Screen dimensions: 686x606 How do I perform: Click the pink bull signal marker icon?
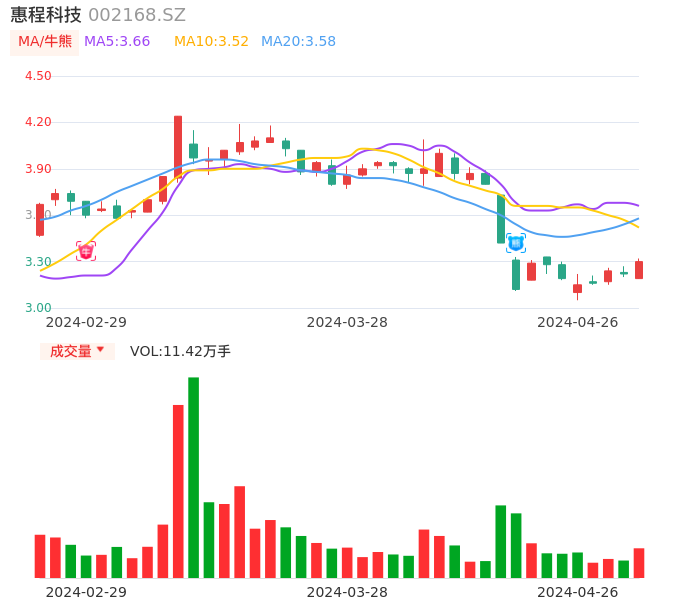86,251
